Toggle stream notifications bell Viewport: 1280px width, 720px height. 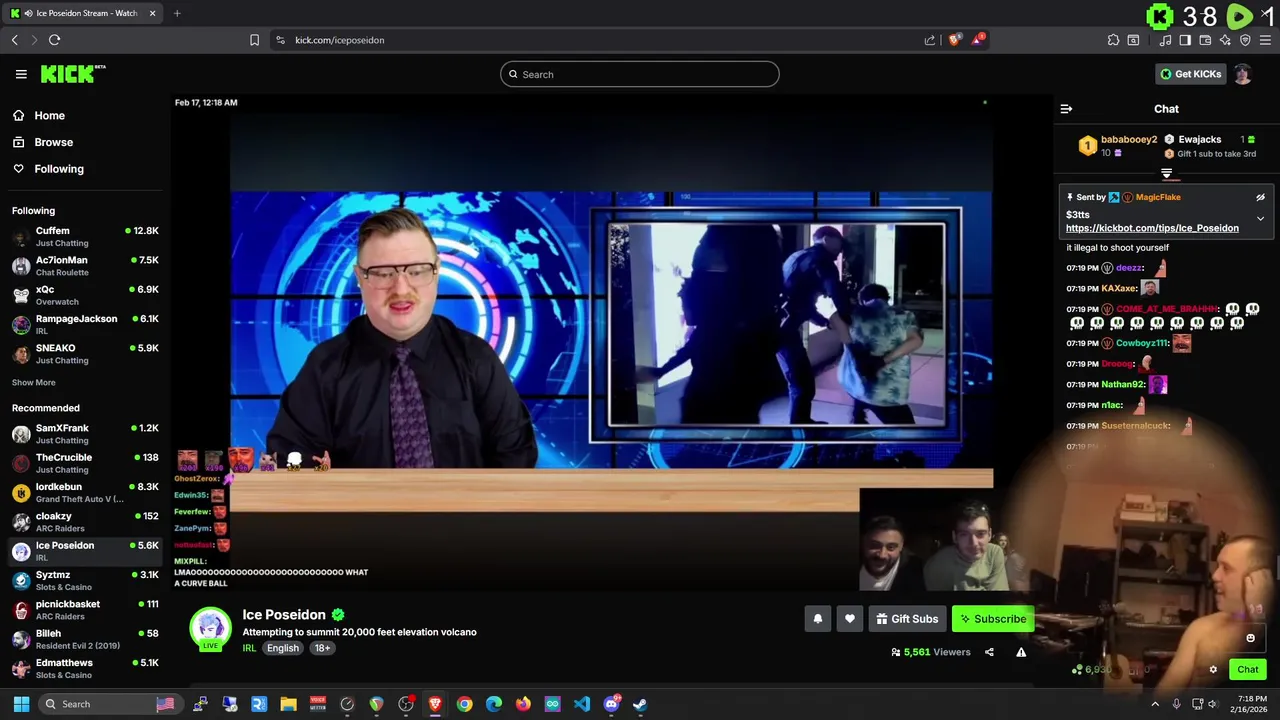pos(817,619)
